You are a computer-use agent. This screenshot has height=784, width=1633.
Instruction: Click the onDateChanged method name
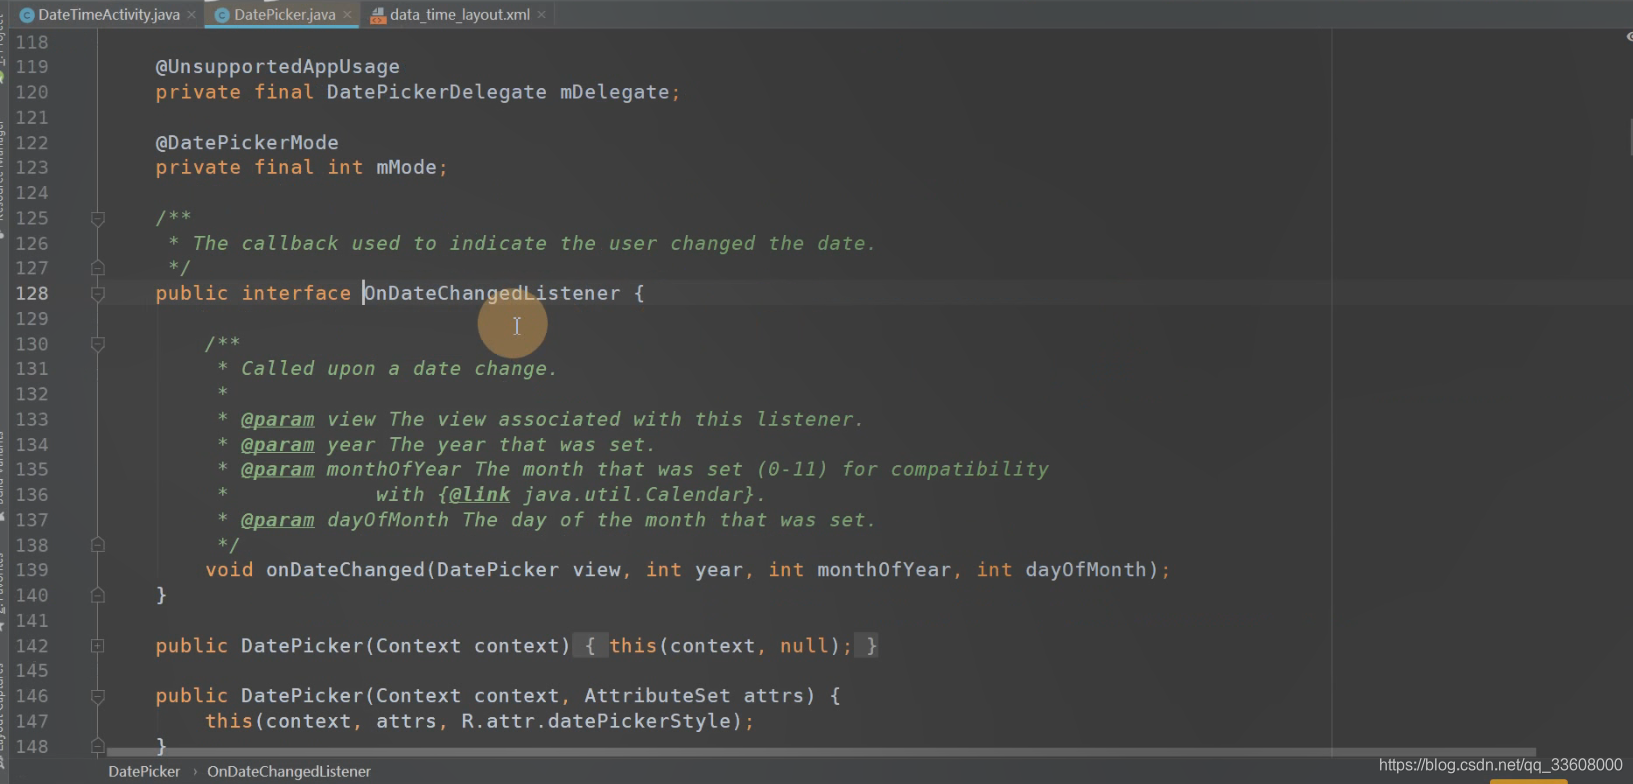coord(345,570)
